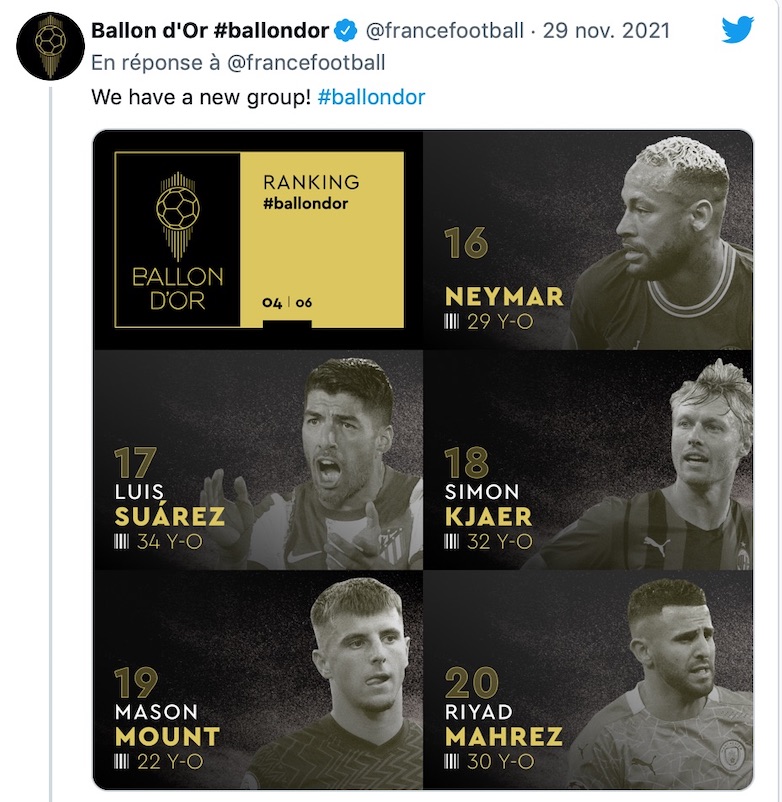Click the gold number 20 ranking
The width and height of the screenshot is (782, 802).
(x=471, y=683)
